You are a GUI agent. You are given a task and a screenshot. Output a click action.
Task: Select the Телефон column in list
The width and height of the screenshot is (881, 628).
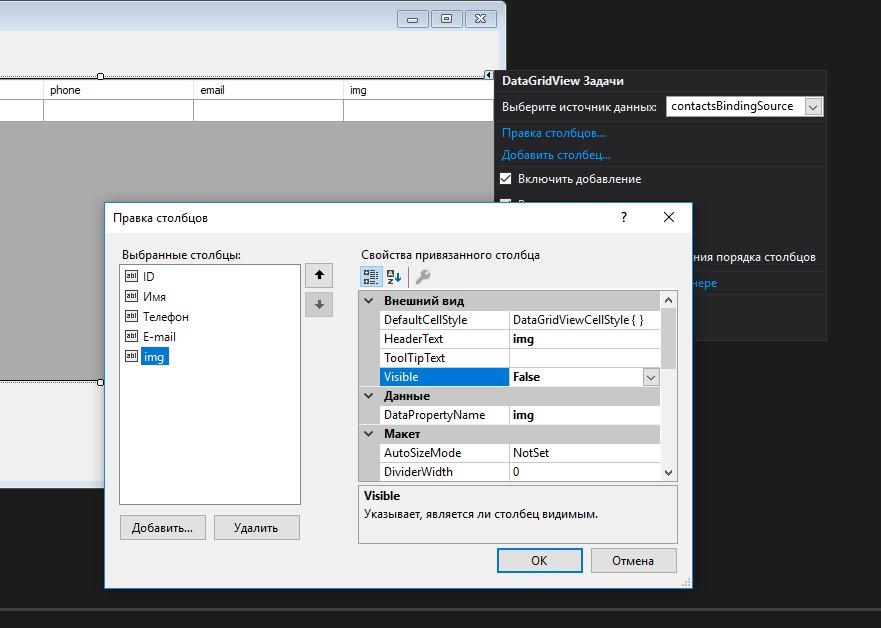[x=165, y=317]
